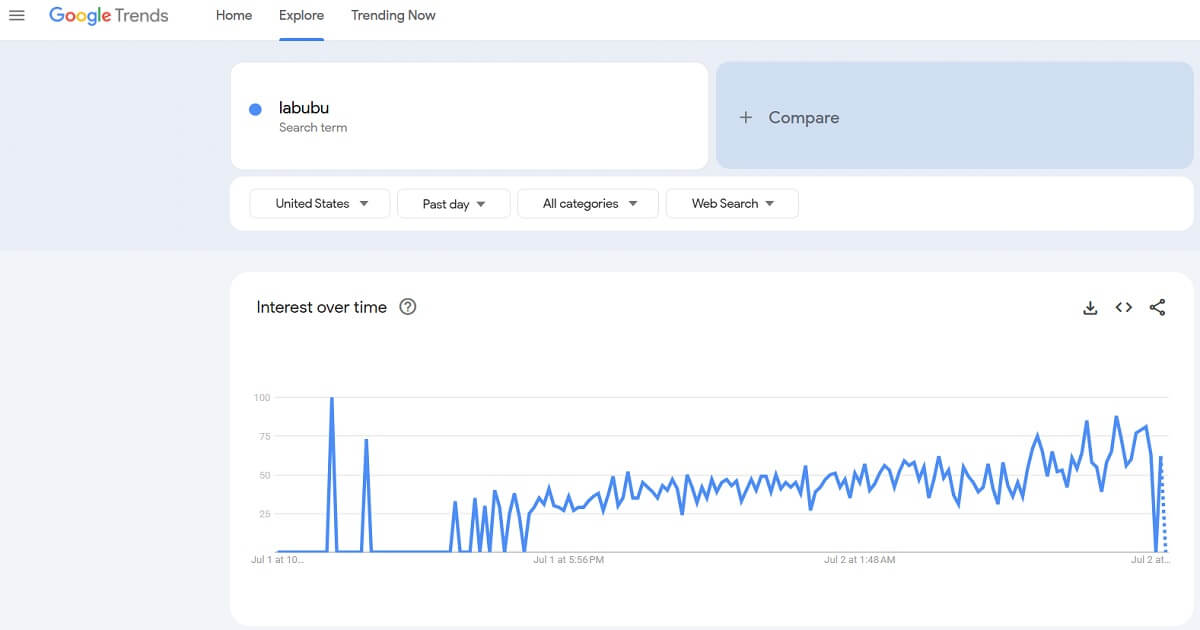Screen dimensions: 1200x630
Task: Open the hamburger main menu
Action: [16, 15]
